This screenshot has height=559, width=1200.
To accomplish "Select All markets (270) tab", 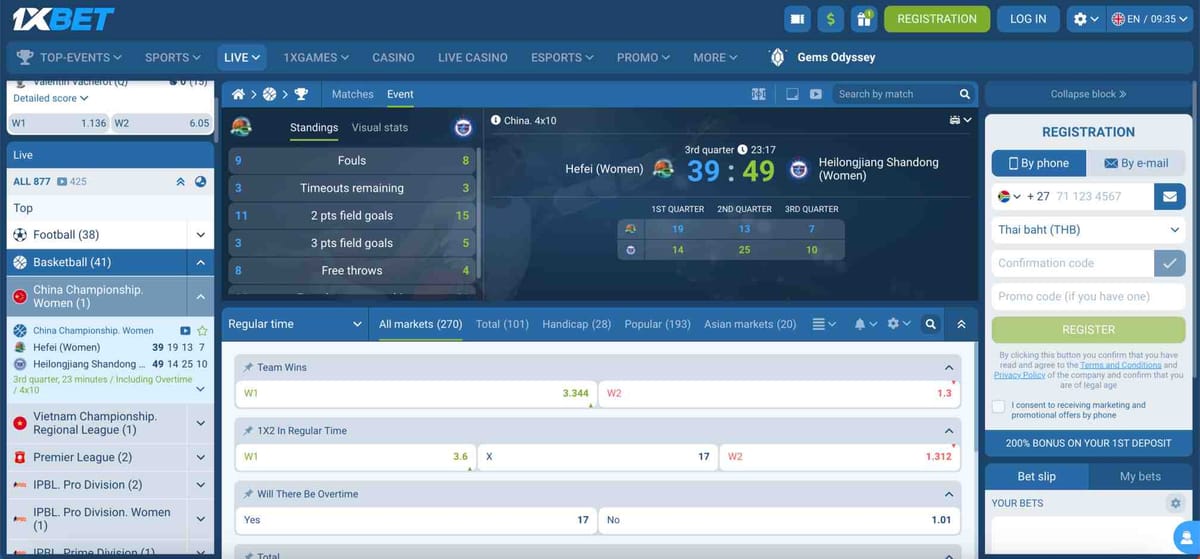I will pos(420,324).
